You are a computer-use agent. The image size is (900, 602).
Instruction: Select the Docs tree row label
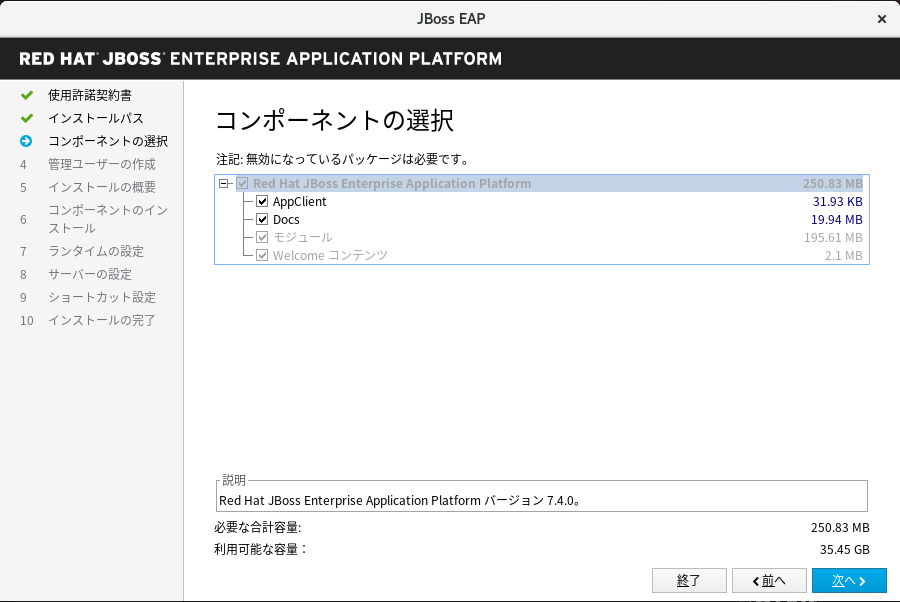pos(286,219)
